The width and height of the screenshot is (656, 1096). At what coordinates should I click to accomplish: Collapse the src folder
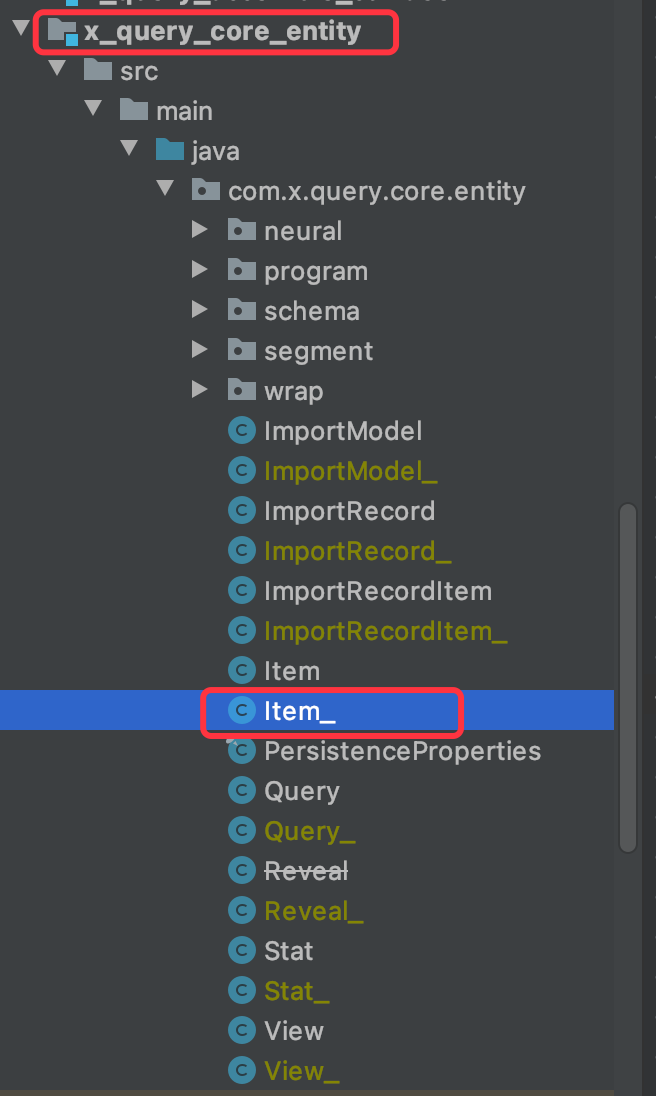click(57, 71)
